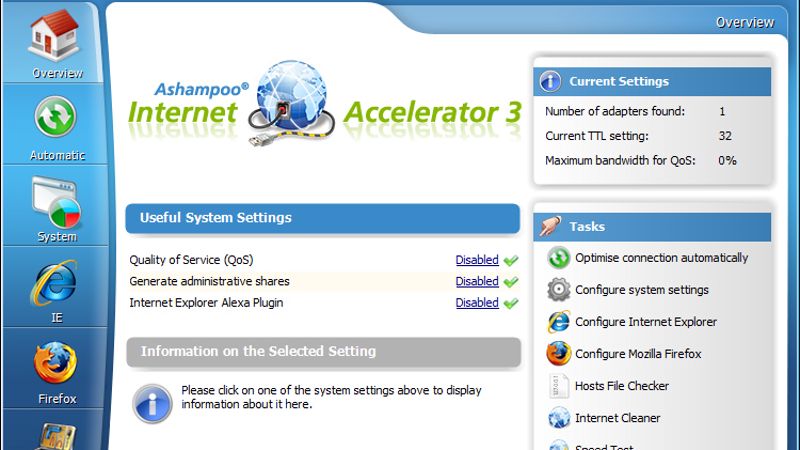Click the IE icon for Configure Internet Explorer

point(559,322)
